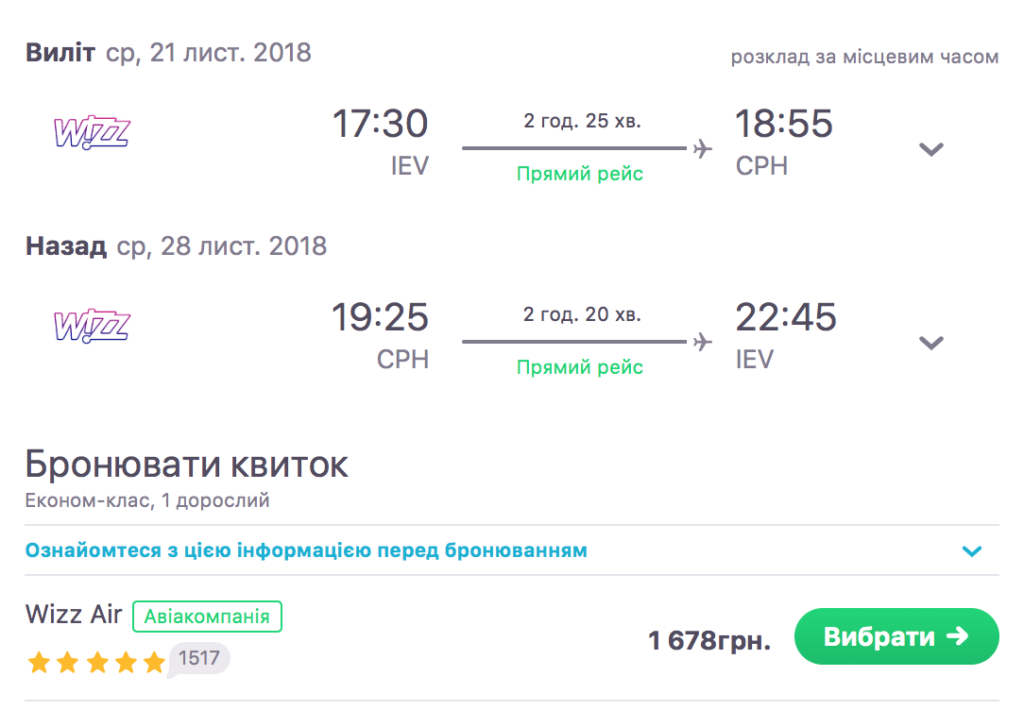Click the airplane icon on the outbound route

(x=702, y=149)
